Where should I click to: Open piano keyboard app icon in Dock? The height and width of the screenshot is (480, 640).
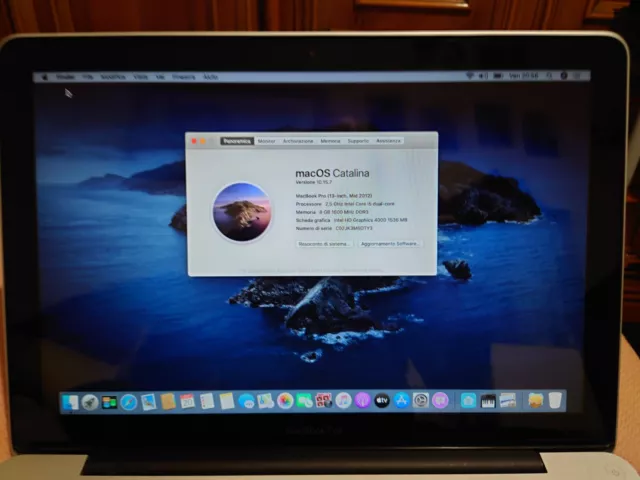click(488, 401)
